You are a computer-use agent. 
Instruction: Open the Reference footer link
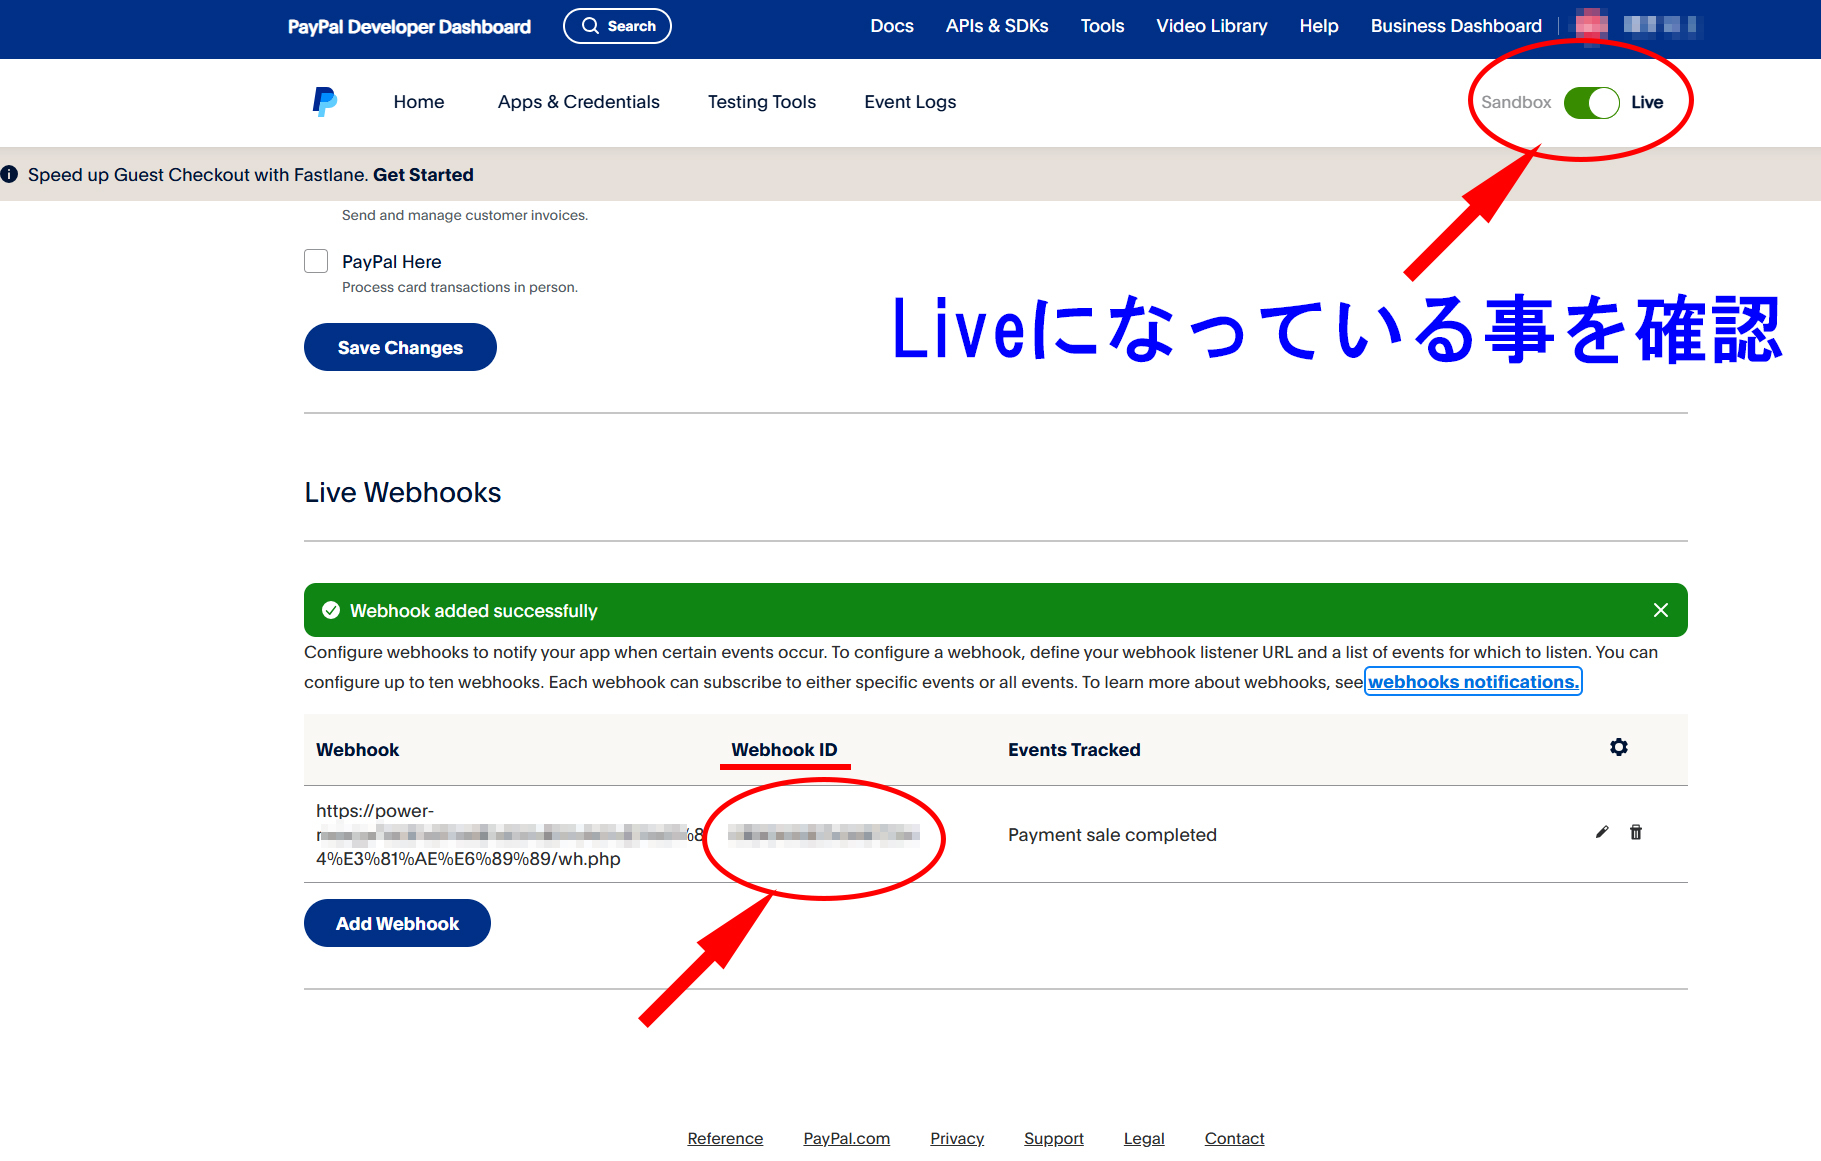coord(725,1139)
